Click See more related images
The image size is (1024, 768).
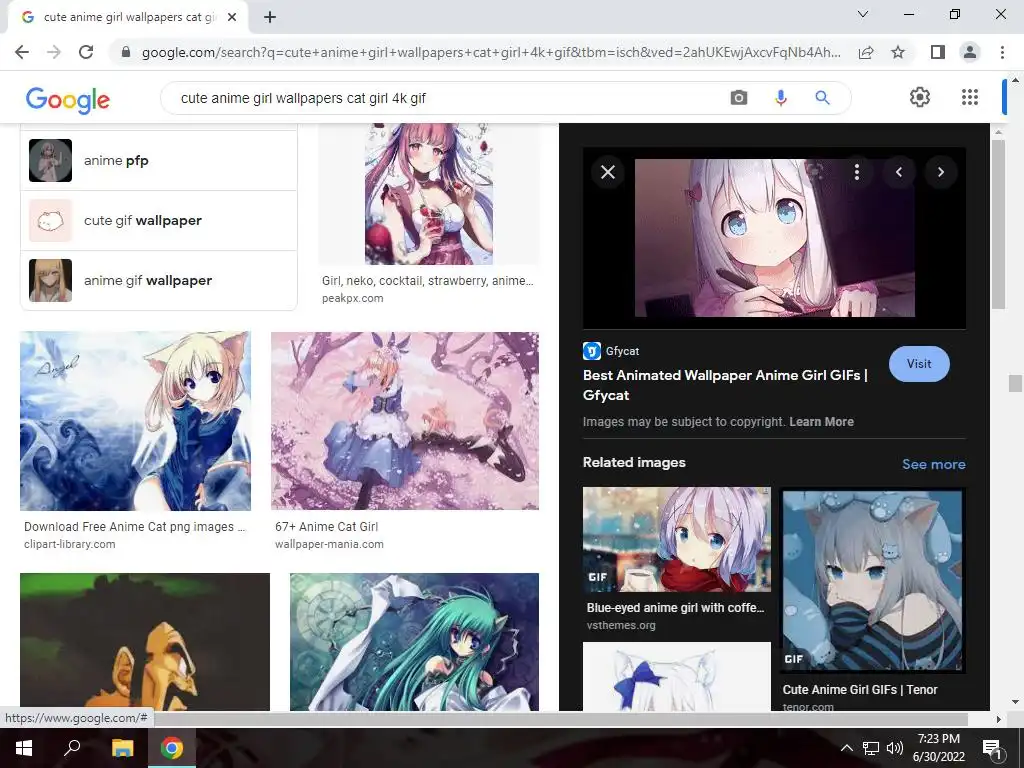click(933, 464)
